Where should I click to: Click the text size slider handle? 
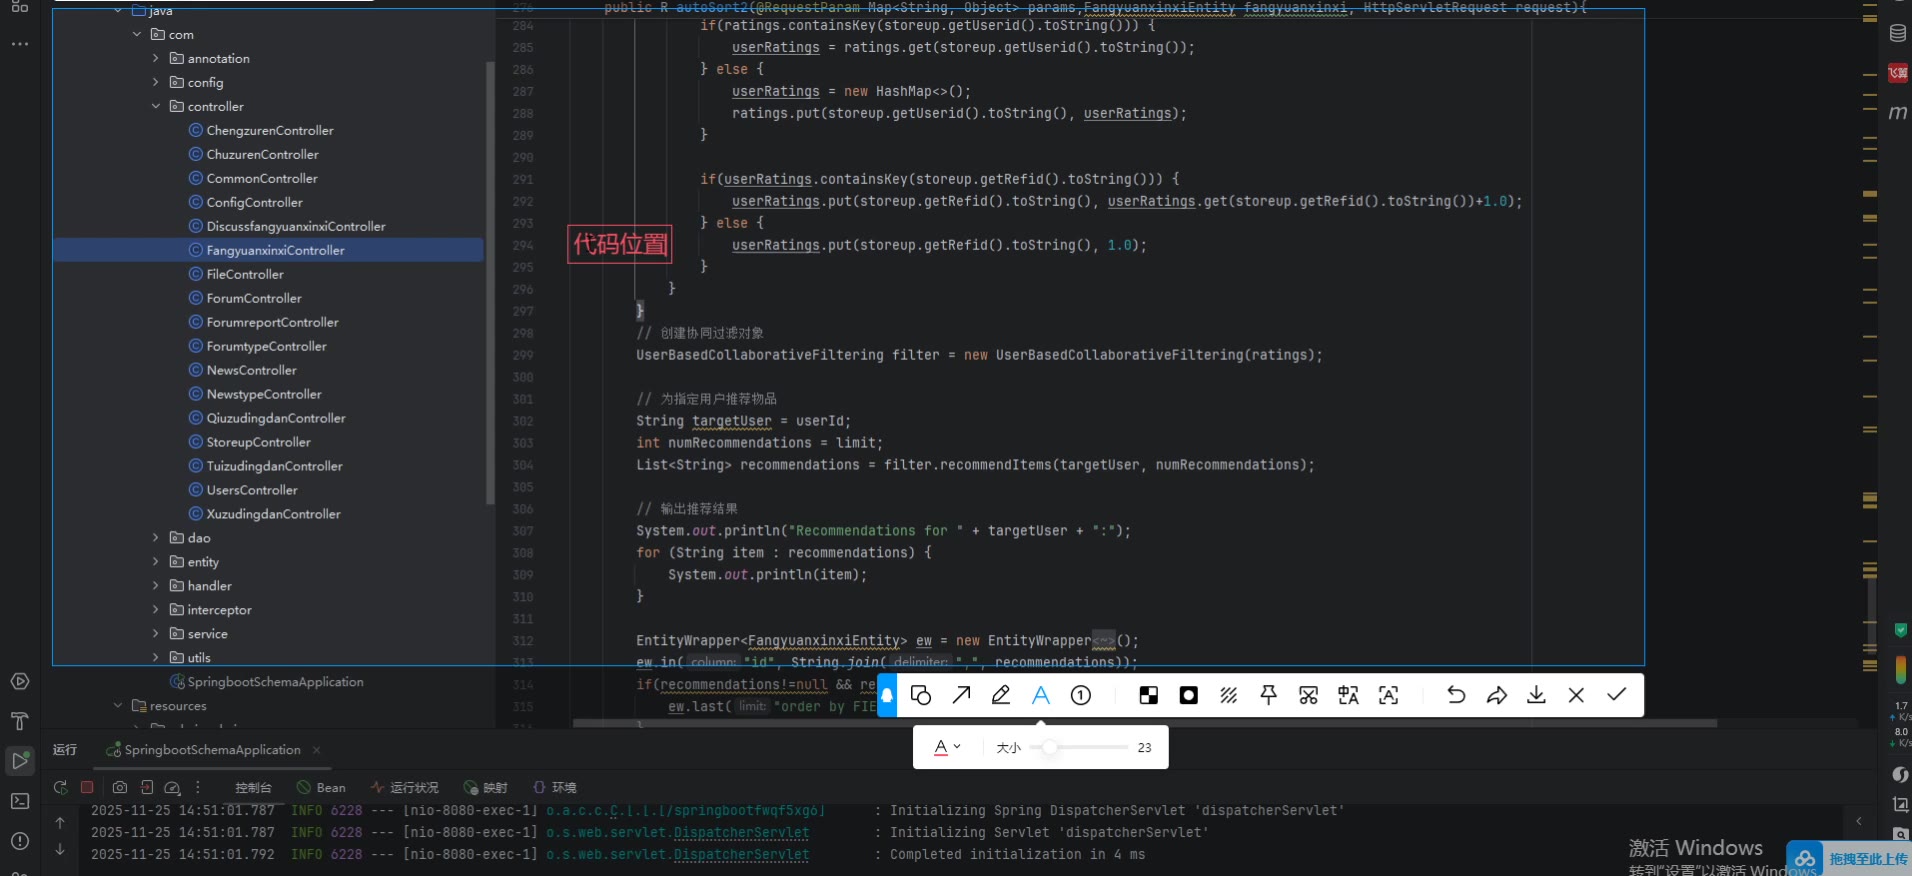(1049, 747)
